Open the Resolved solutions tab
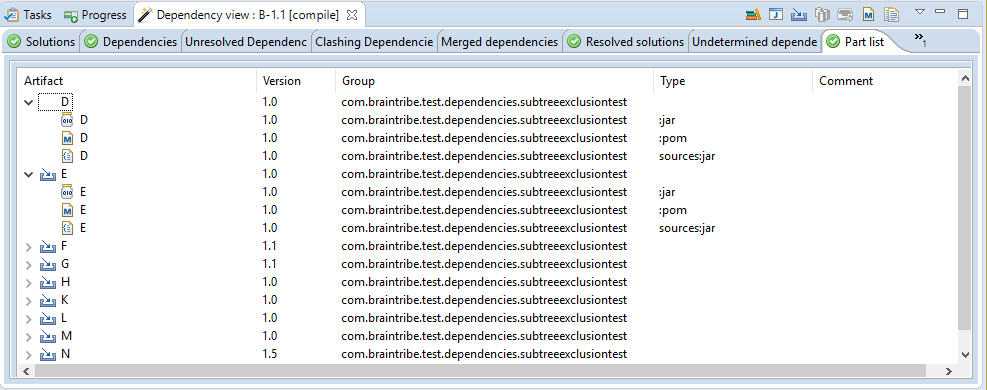The width and height of the screenshot is (987, 390). (x=626, y=42)
